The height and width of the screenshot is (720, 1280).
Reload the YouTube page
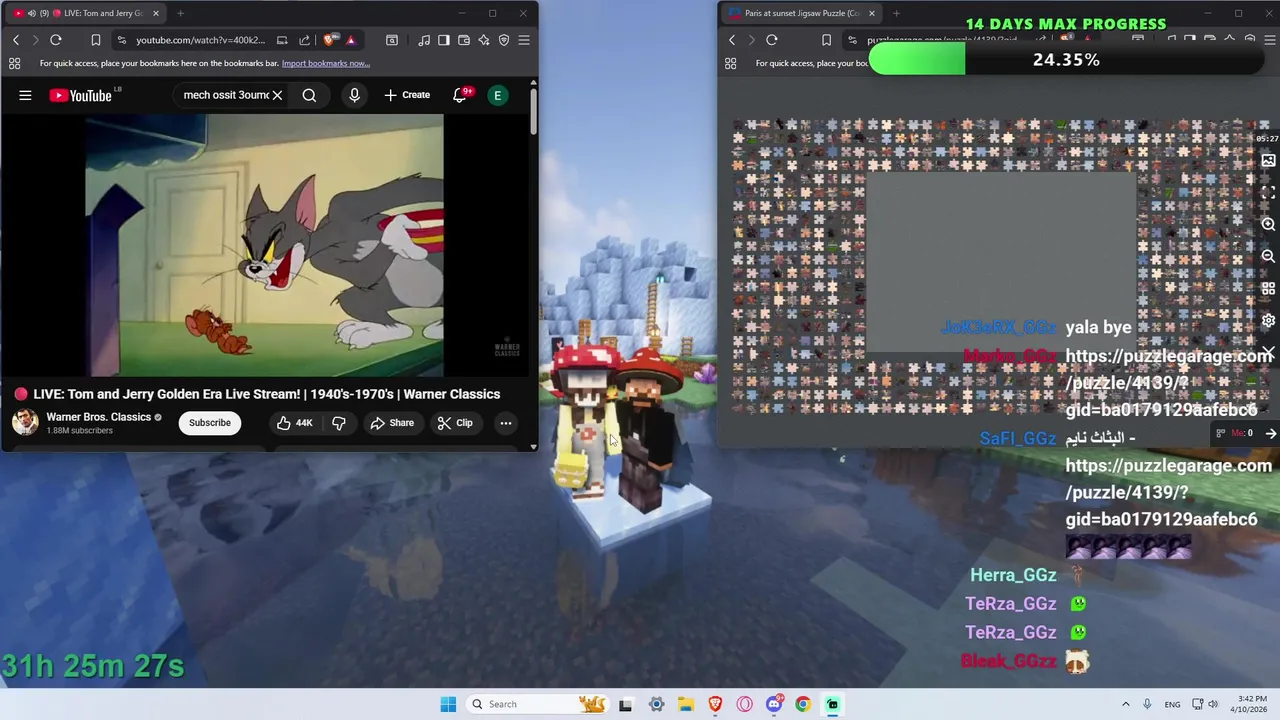pyautogui.click(x=56, y=40)
